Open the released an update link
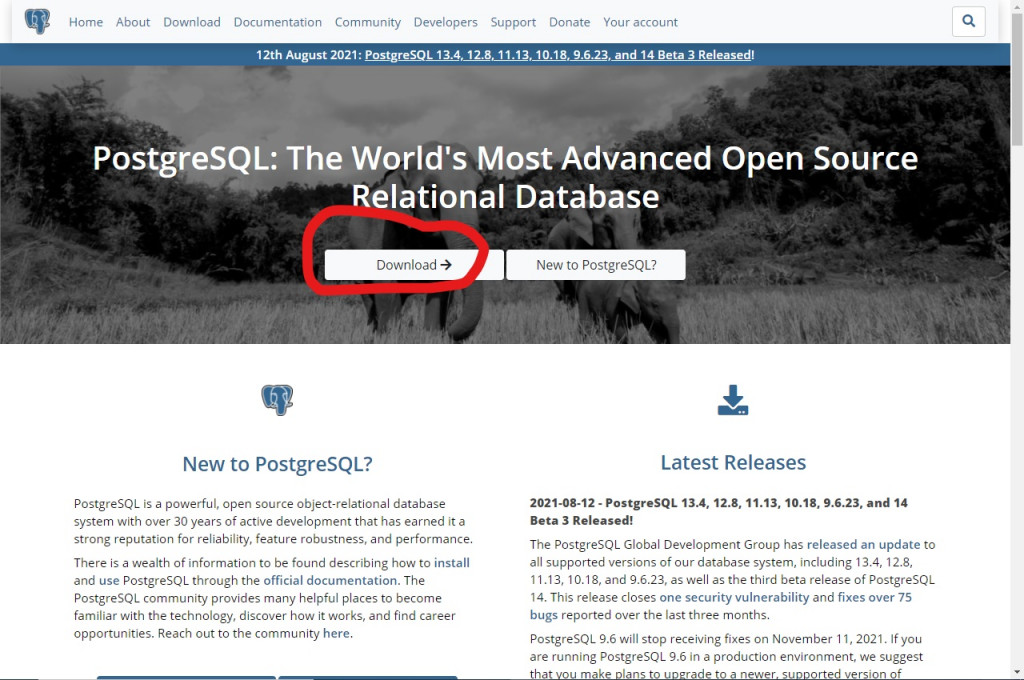 point(863,544)
